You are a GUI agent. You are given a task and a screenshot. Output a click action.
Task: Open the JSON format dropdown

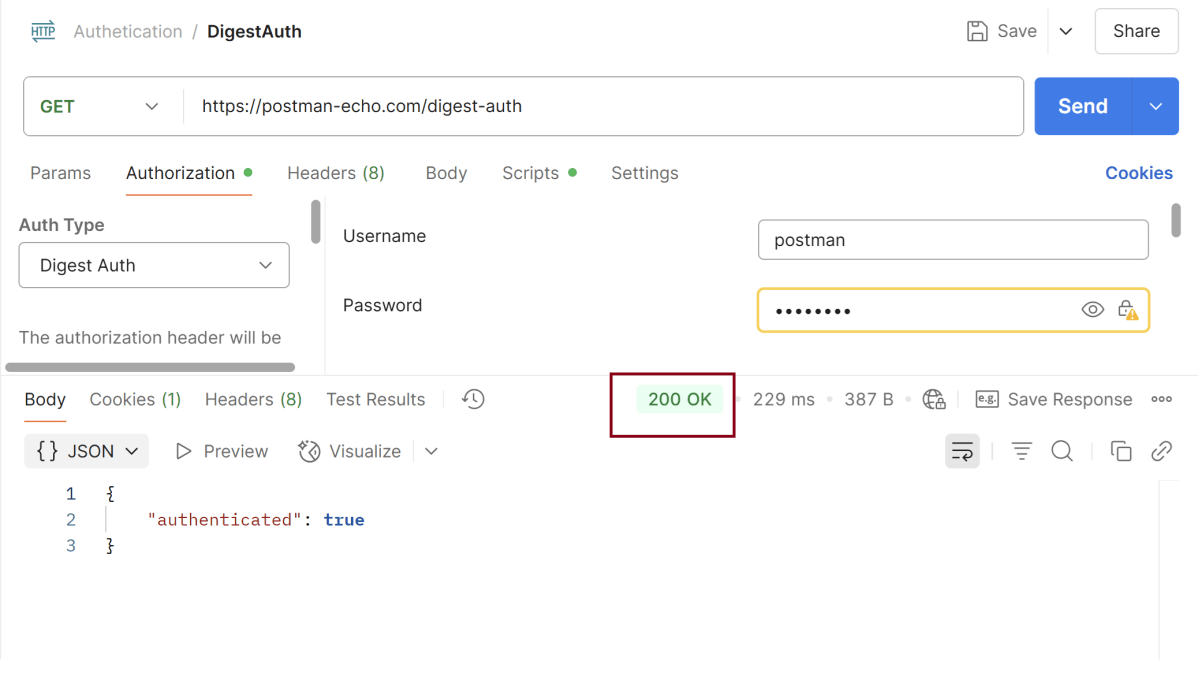[x=86, y=451]
